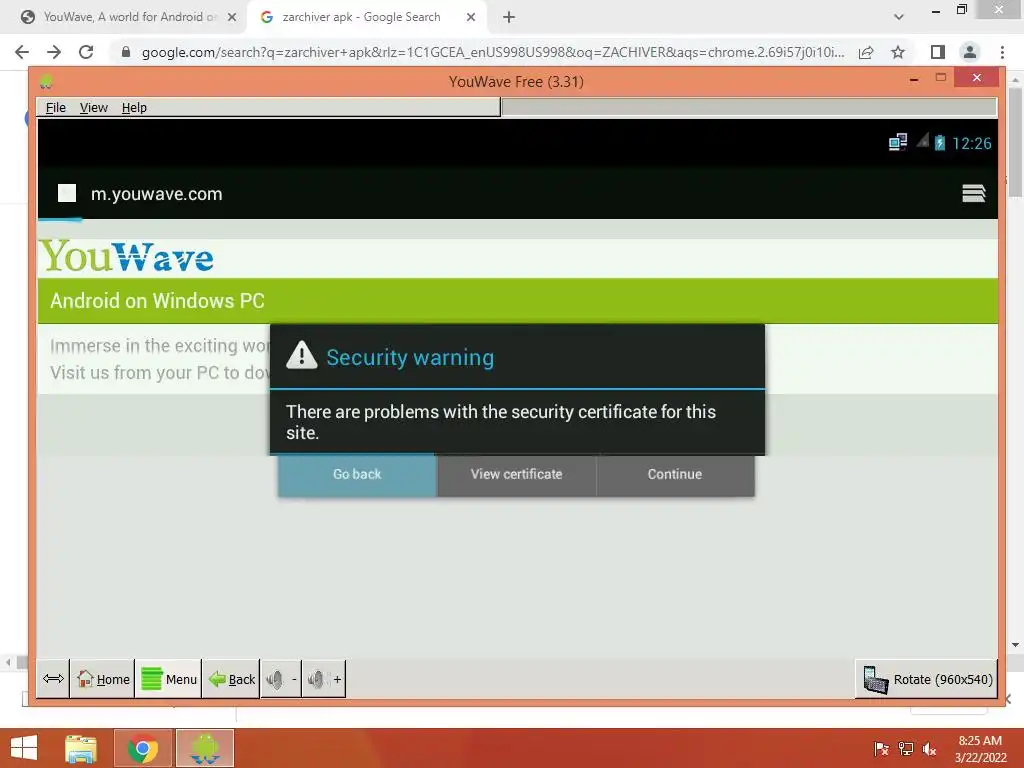Click Rotate (960x540) button

click(x=927, y=679)
